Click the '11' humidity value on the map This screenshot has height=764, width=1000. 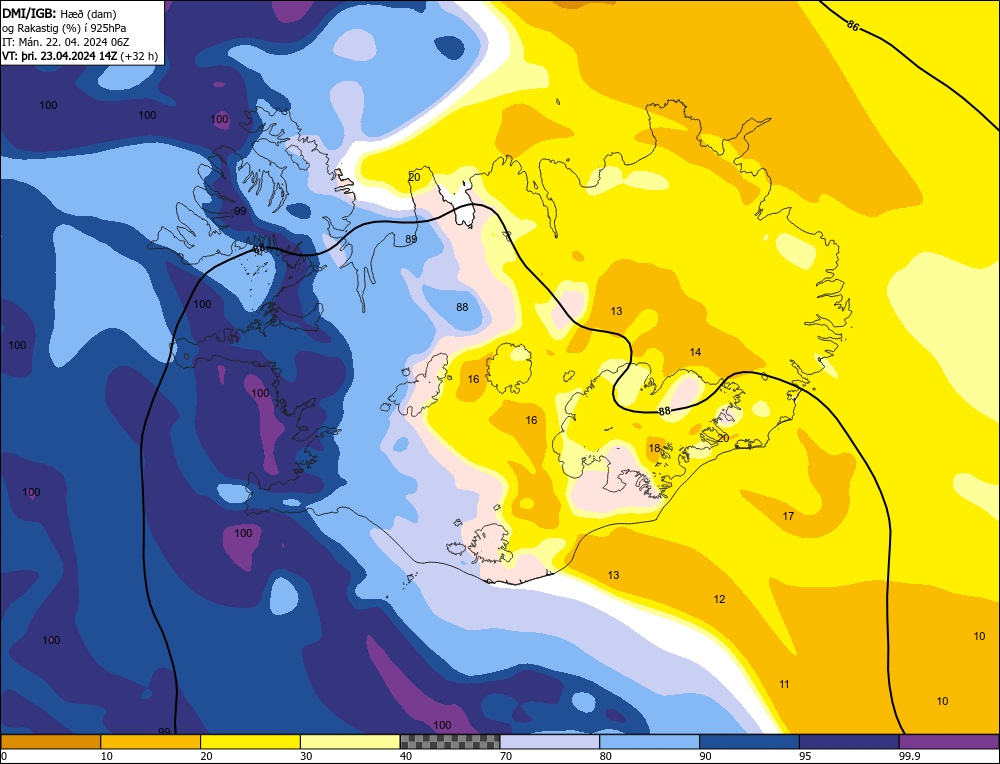(x=784, y=684)
